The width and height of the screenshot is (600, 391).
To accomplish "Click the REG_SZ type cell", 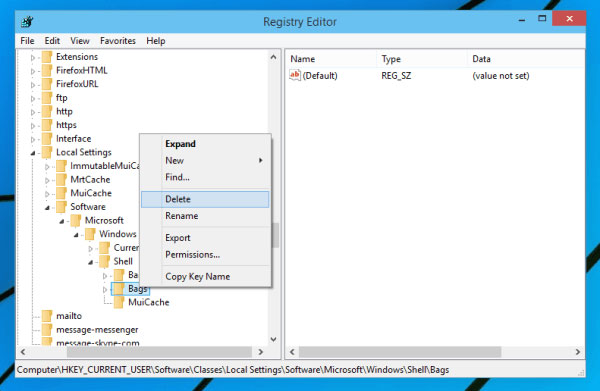I will click(x=396, y=76).
